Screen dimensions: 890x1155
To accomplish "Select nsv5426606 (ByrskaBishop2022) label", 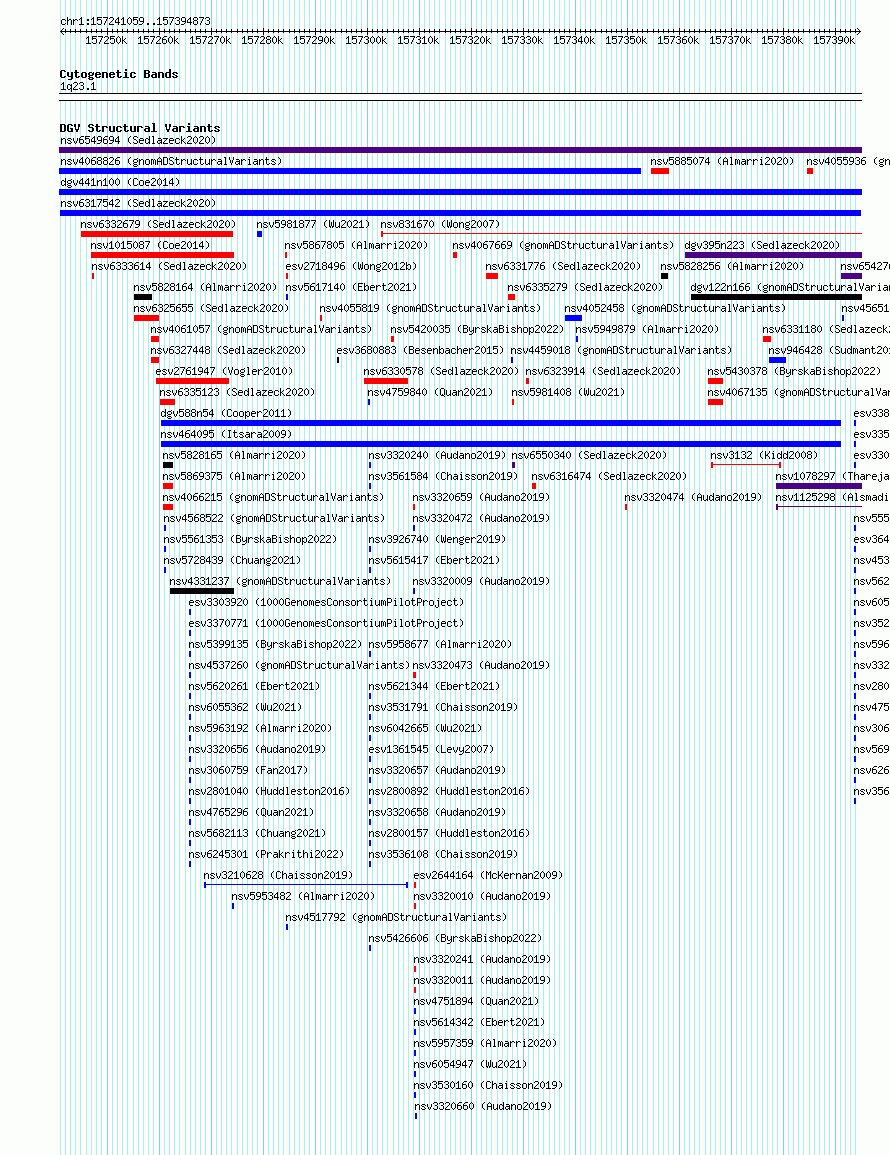I will 455,938.
